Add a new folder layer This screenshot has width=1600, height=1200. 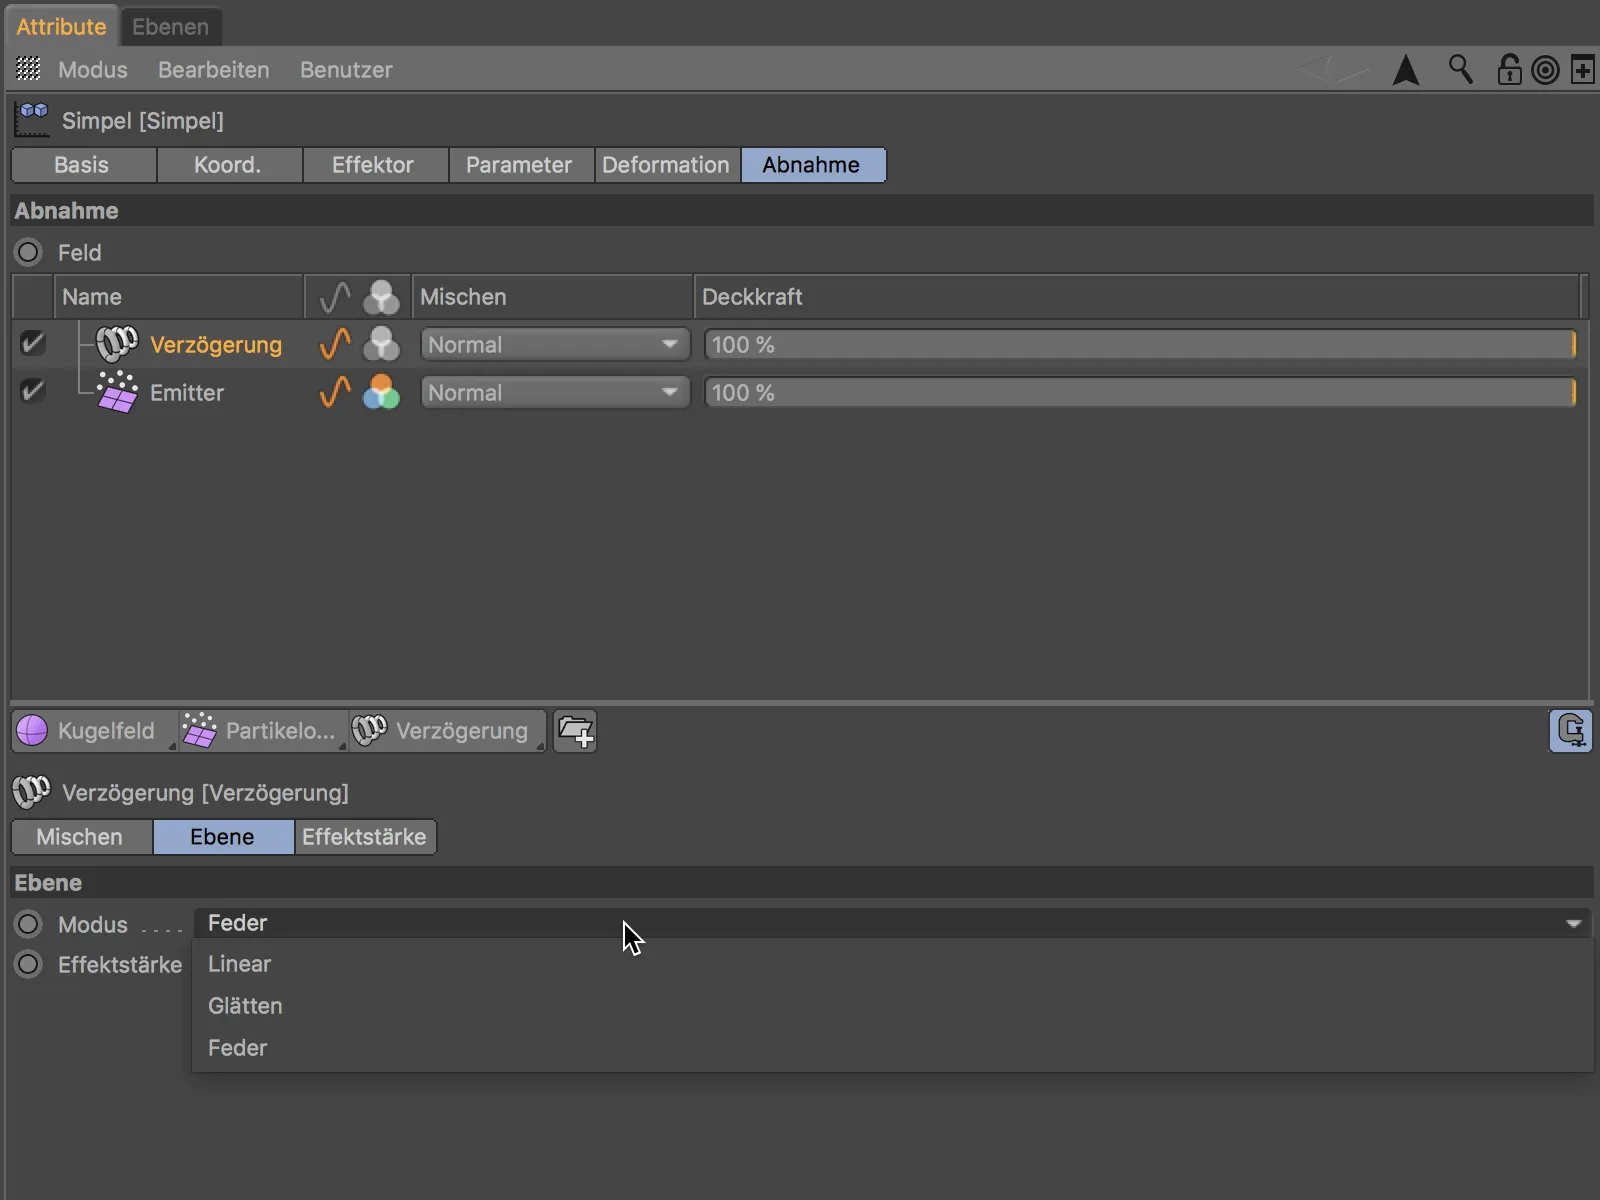[575, 731]
